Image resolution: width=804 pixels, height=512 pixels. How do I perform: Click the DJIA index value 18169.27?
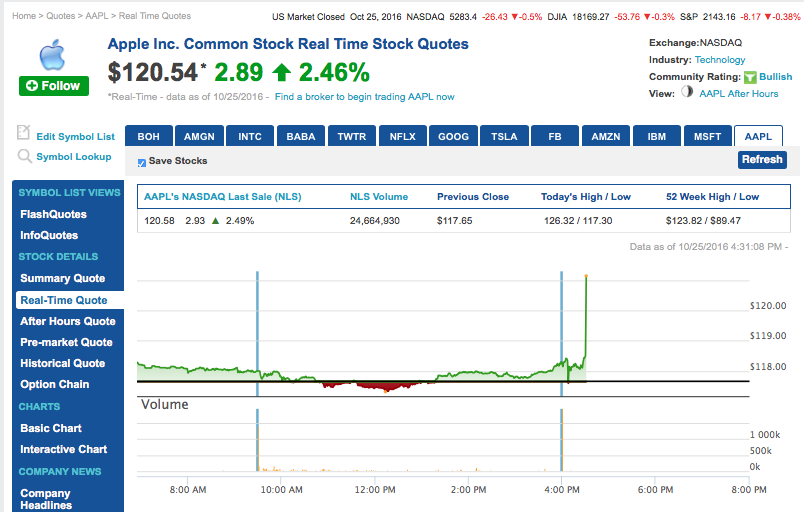(x=590, y=17)
